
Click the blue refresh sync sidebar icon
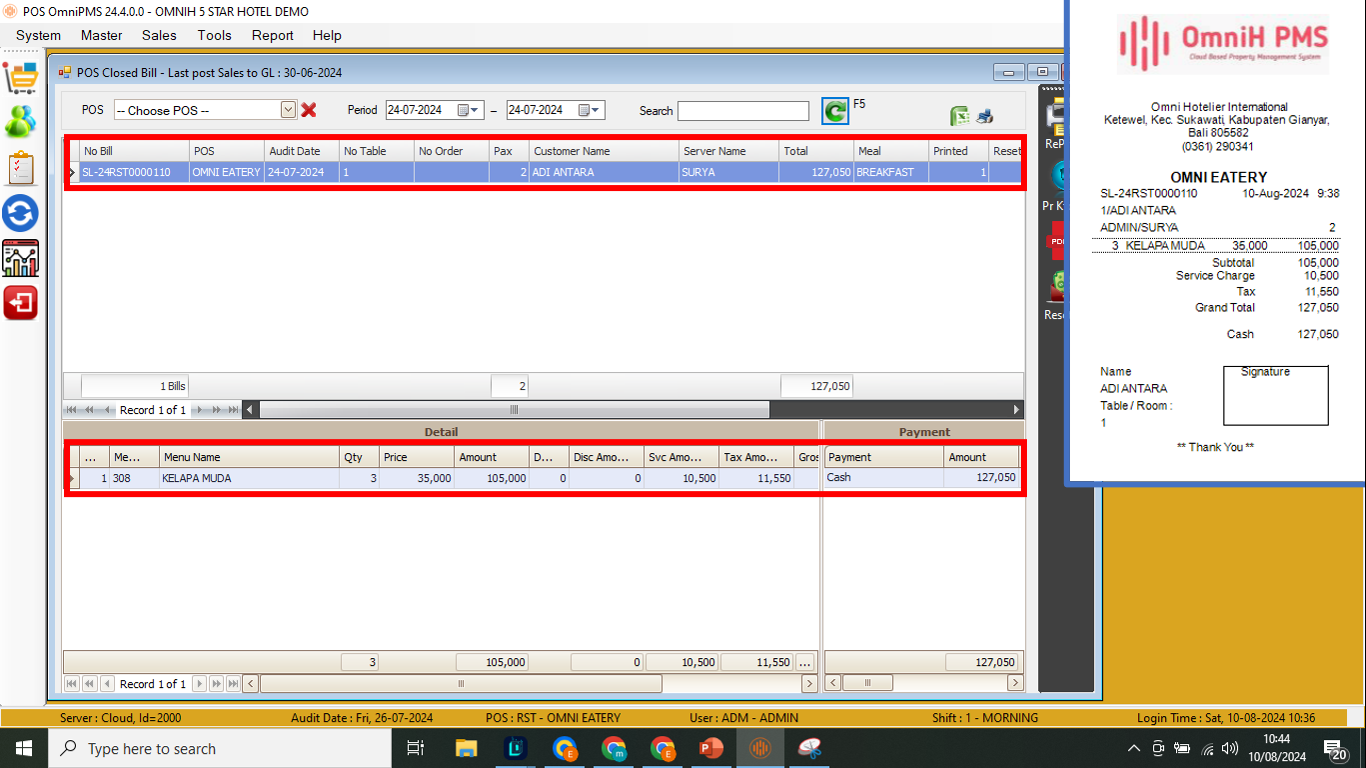pyautogui.click(x=20, y=213)
